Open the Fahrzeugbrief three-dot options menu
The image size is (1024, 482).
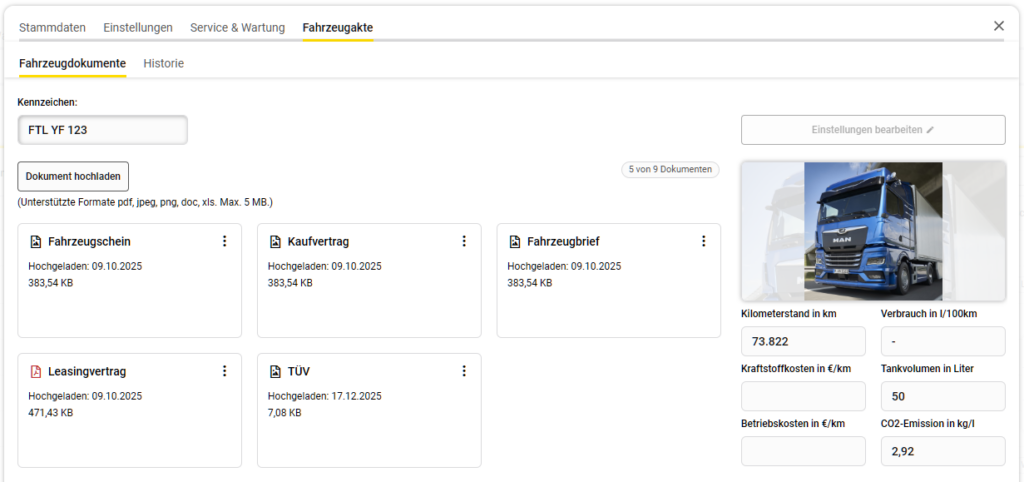pos(703,241)
